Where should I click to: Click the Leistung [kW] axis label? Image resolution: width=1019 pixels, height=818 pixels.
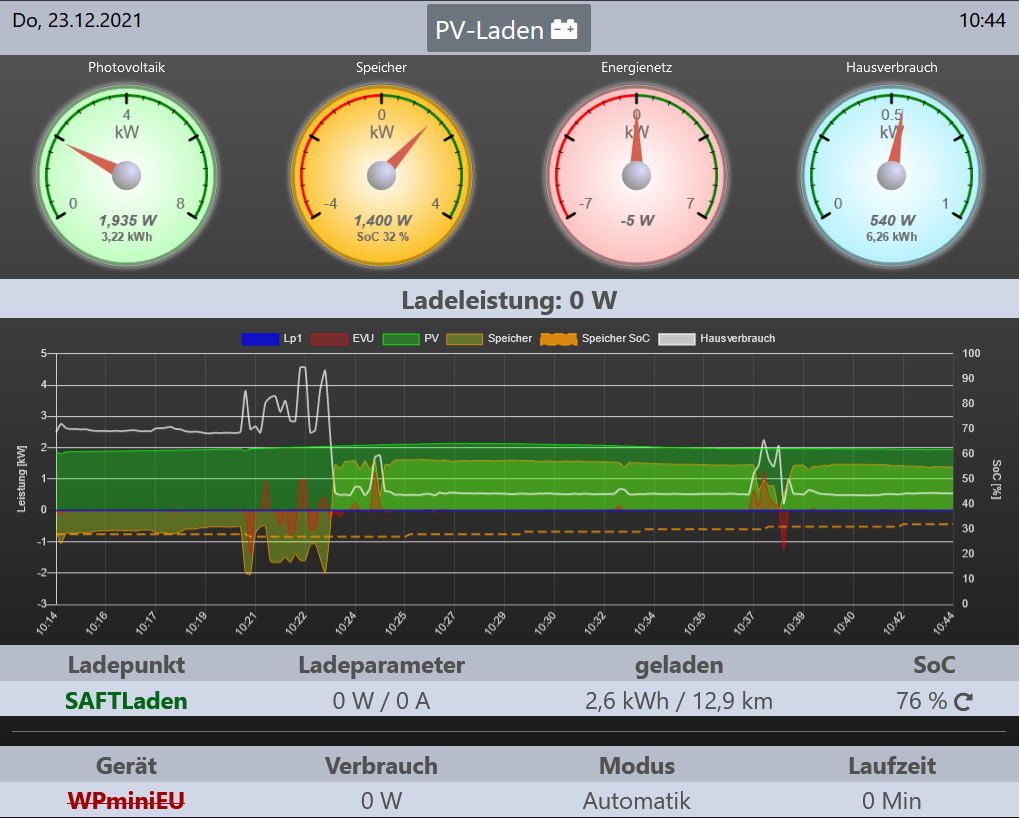coord(21,479)
